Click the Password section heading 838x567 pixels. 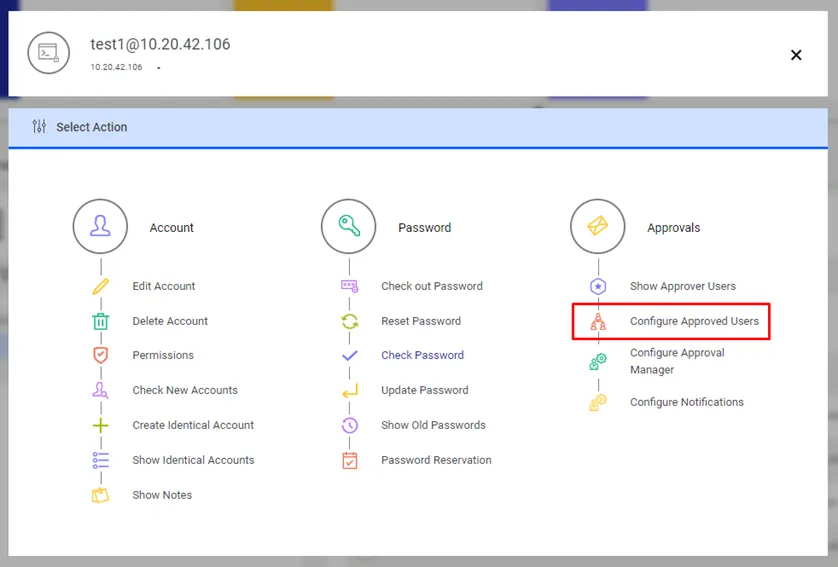(424, 228)
